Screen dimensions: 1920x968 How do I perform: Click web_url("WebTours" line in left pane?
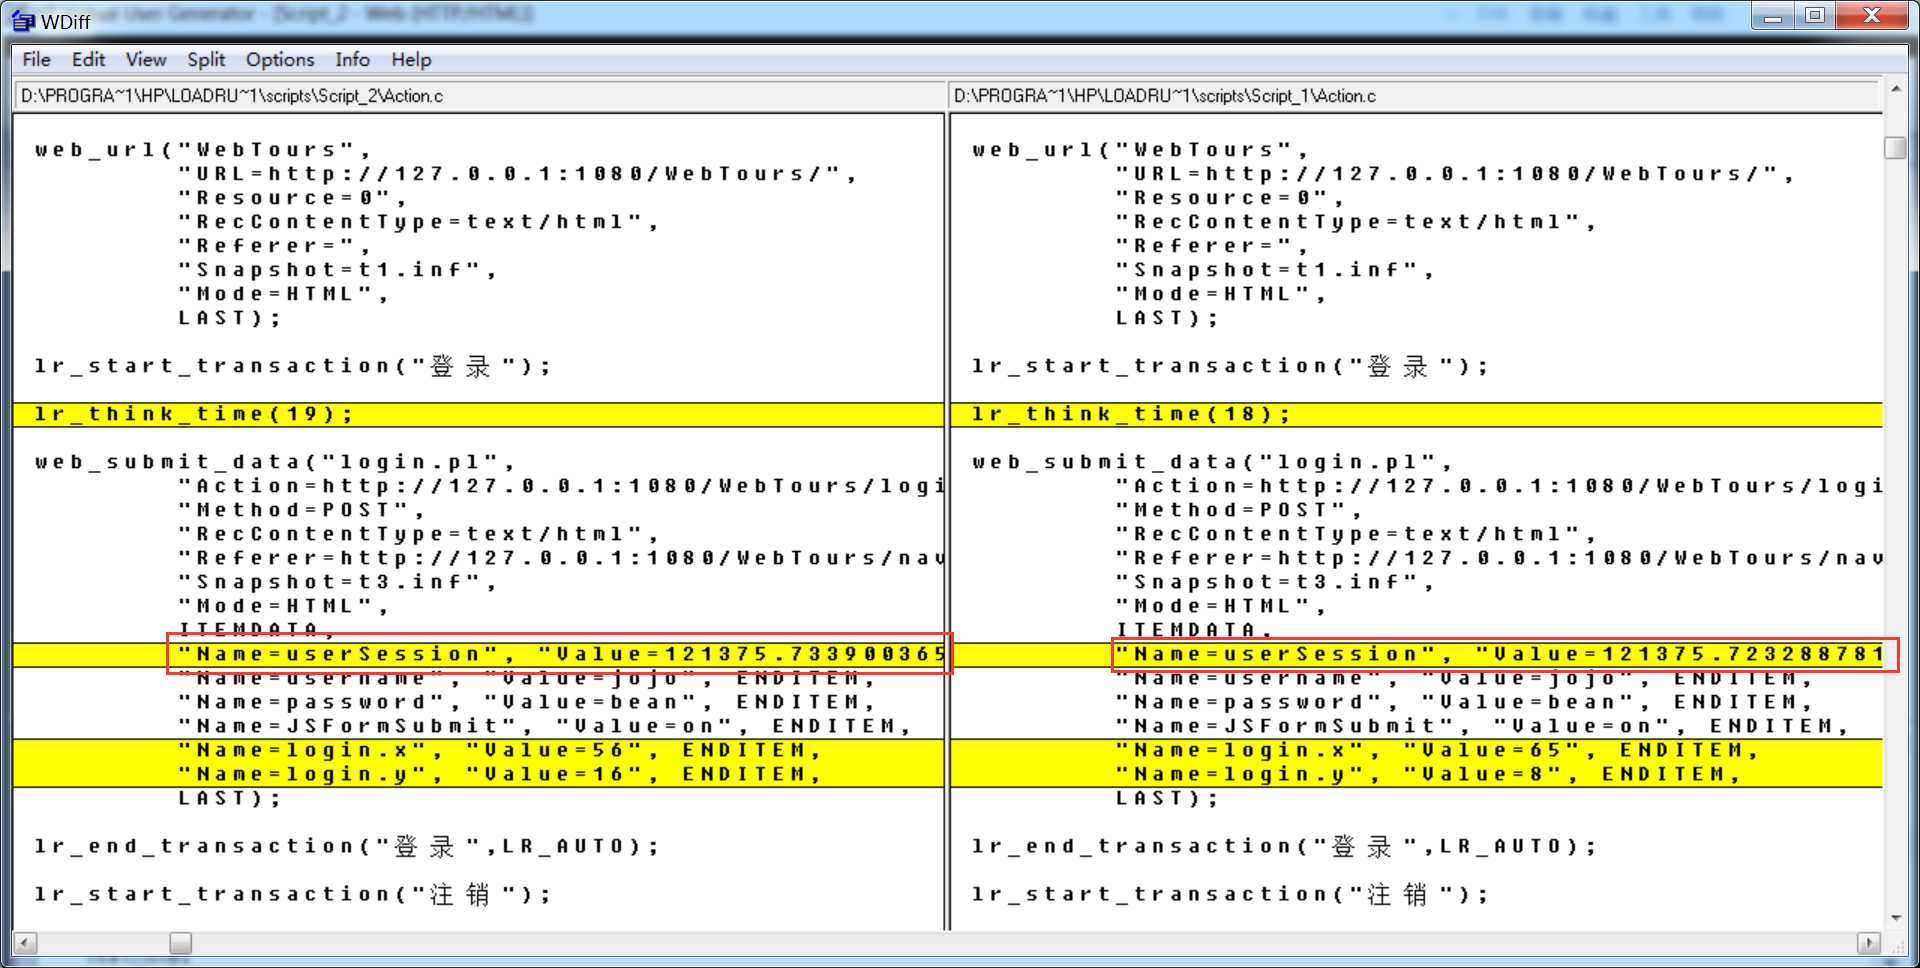203,150
